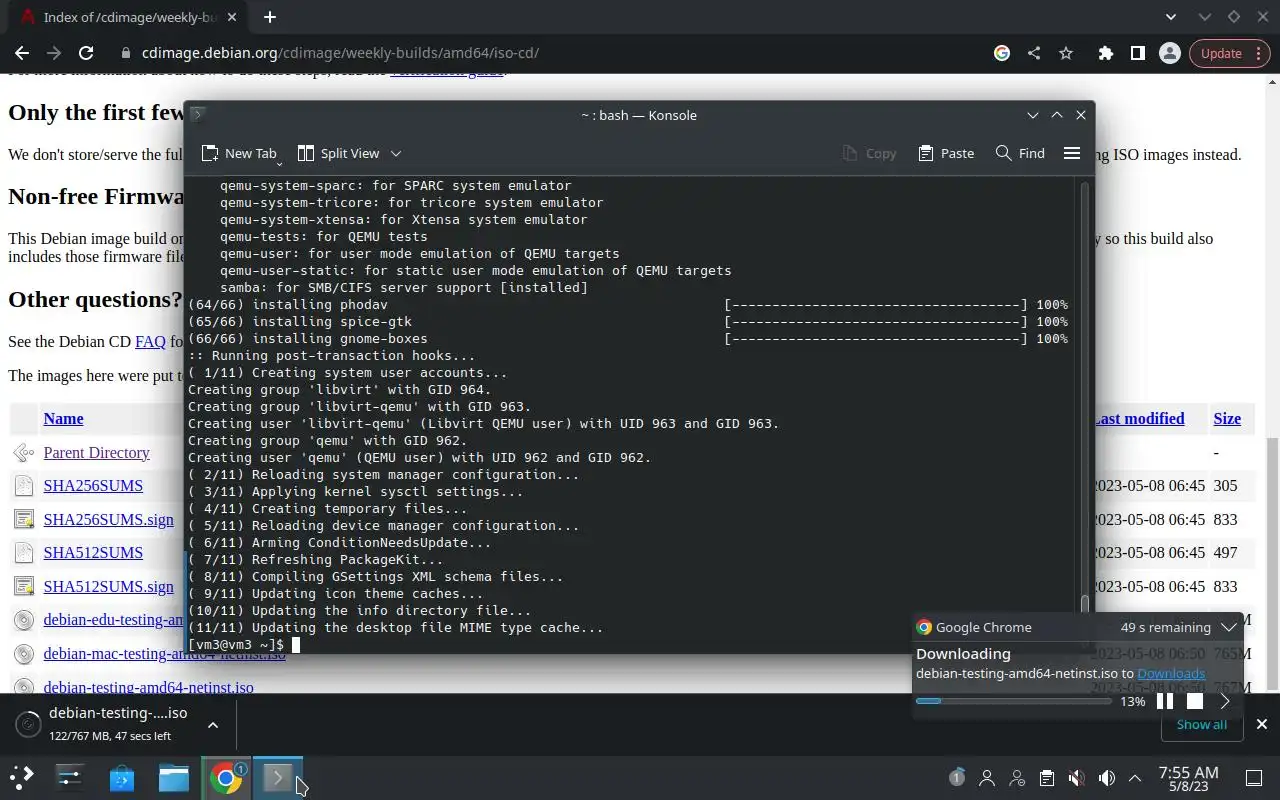Open clipboard tray icon
This screenshot has width=1280, height=800.
tap(1046, 778)
